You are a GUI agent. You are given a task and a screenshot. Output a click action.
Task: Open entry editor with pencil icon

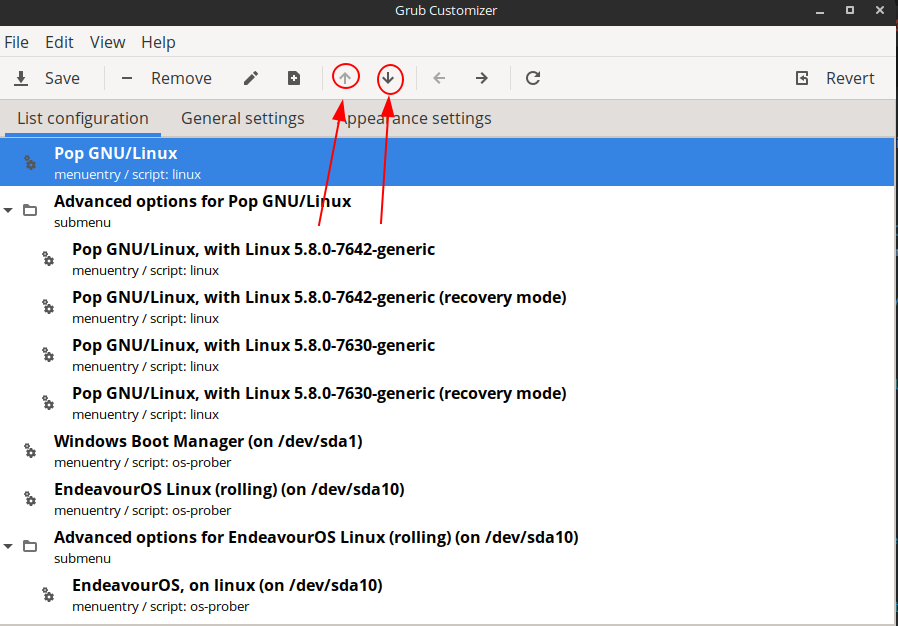point(251,78)
